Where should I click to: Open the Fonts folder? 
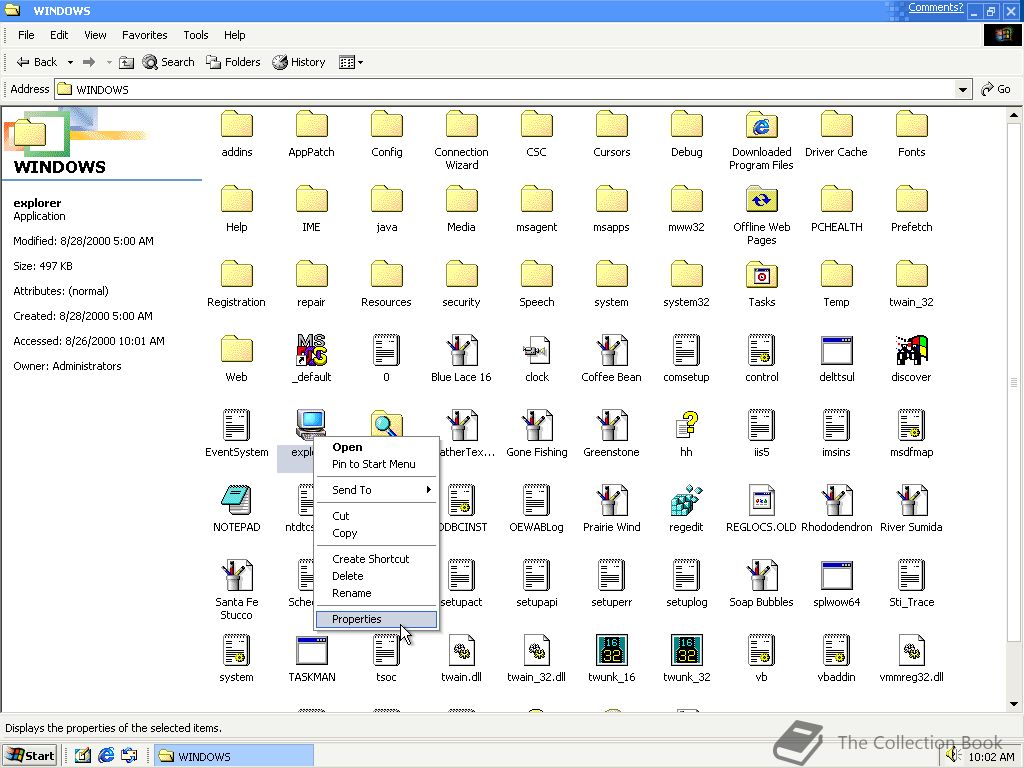(911, 125)
